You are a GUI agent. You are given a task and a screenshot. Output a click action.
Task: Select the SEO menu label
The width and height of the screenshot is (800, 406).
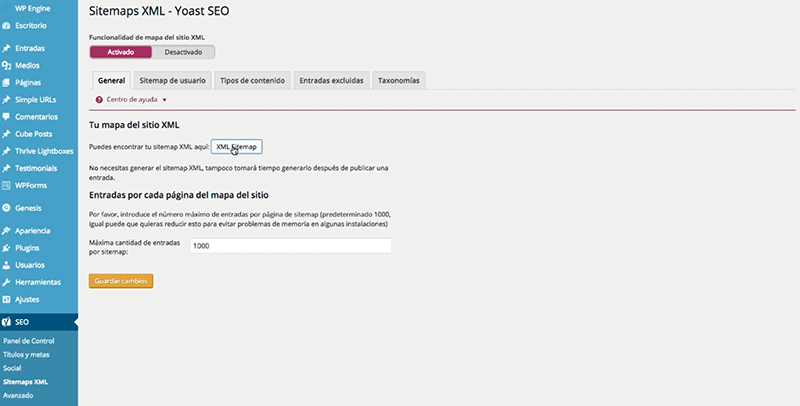pos(22,322)
